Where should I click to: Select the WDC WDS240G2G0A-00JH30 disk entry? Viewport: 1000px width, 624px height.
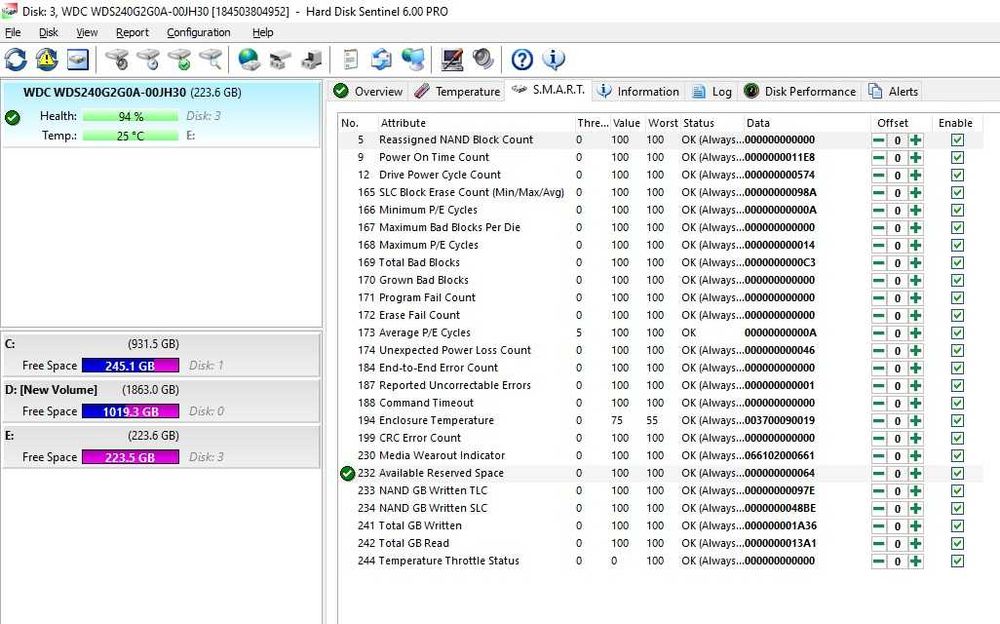point(161,114)
